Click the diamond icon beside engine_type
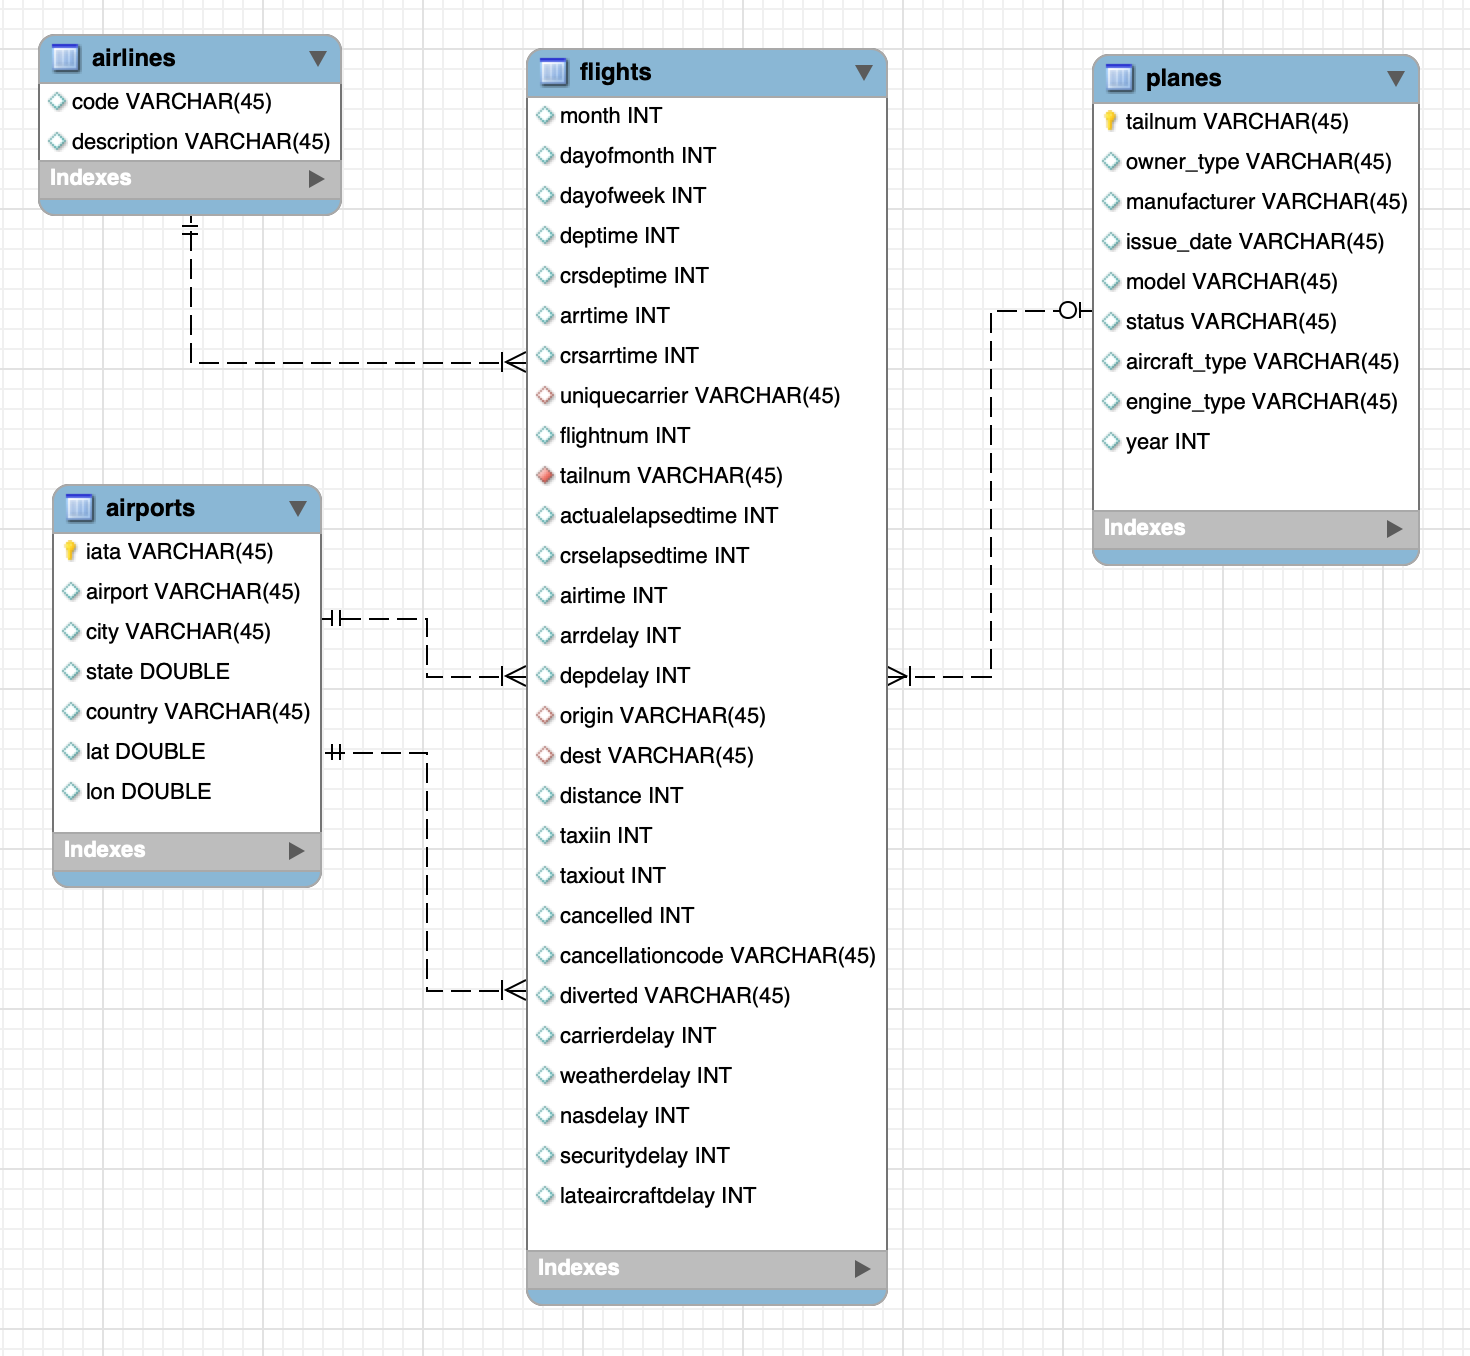The height and width of the screenshot is (1356, 1470). click(1111, 401)
